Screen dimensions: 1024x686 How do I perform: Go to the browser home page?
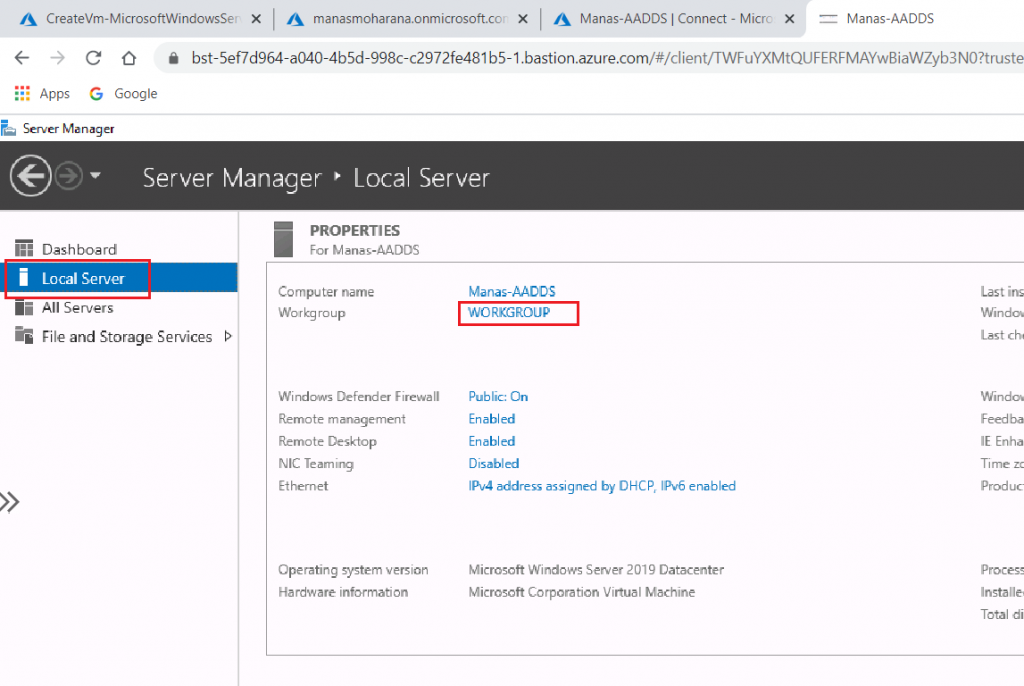pos(129,58)
